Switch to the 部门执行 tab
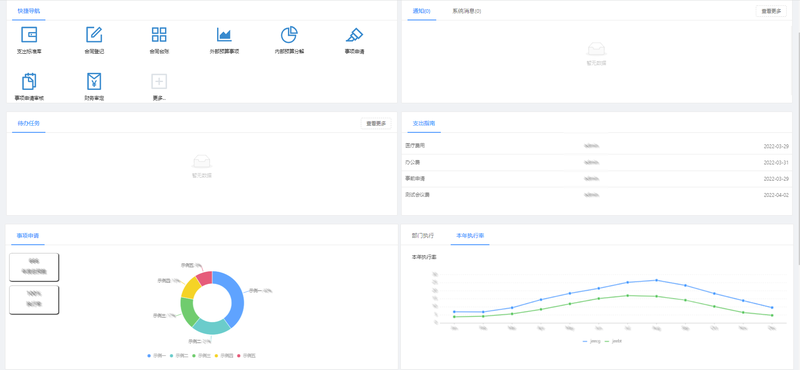Image resolution: width=800 pixels, height=370 pixels. (x=423, y=236)
